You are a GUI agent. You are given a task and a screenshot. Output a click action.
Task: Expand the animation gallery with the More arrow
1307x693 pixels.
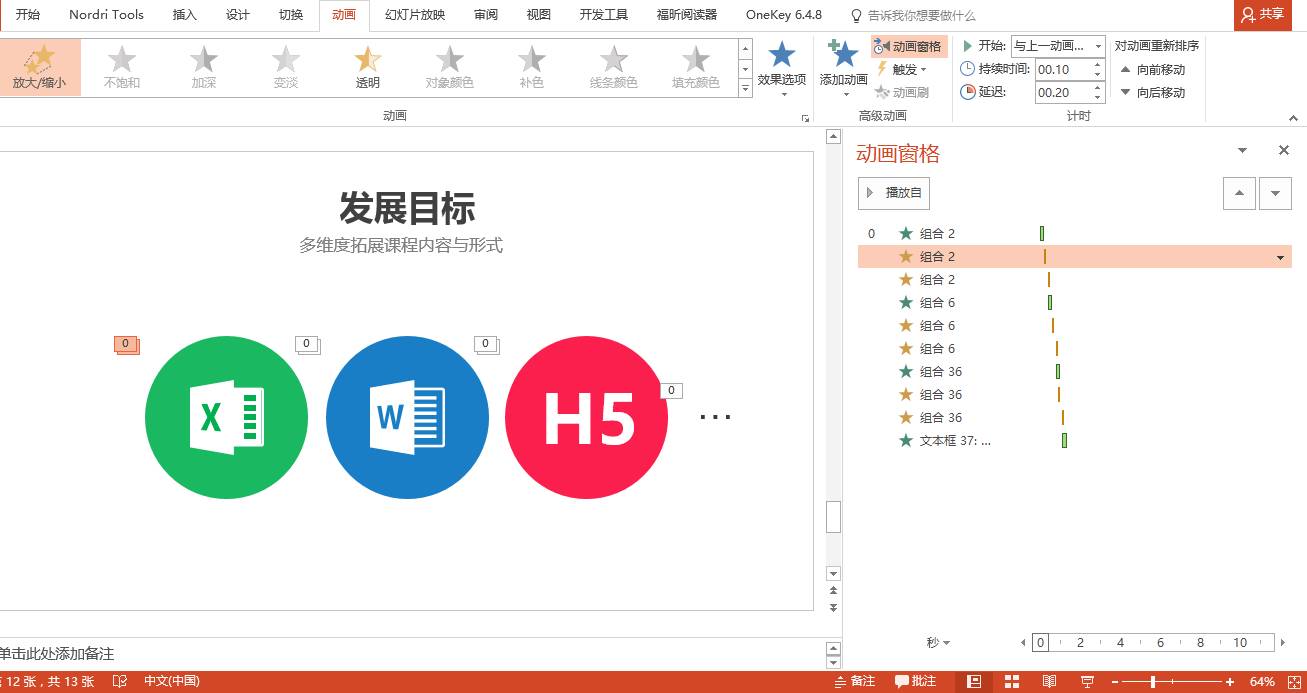pyautogui.click(x=745, y=89)
